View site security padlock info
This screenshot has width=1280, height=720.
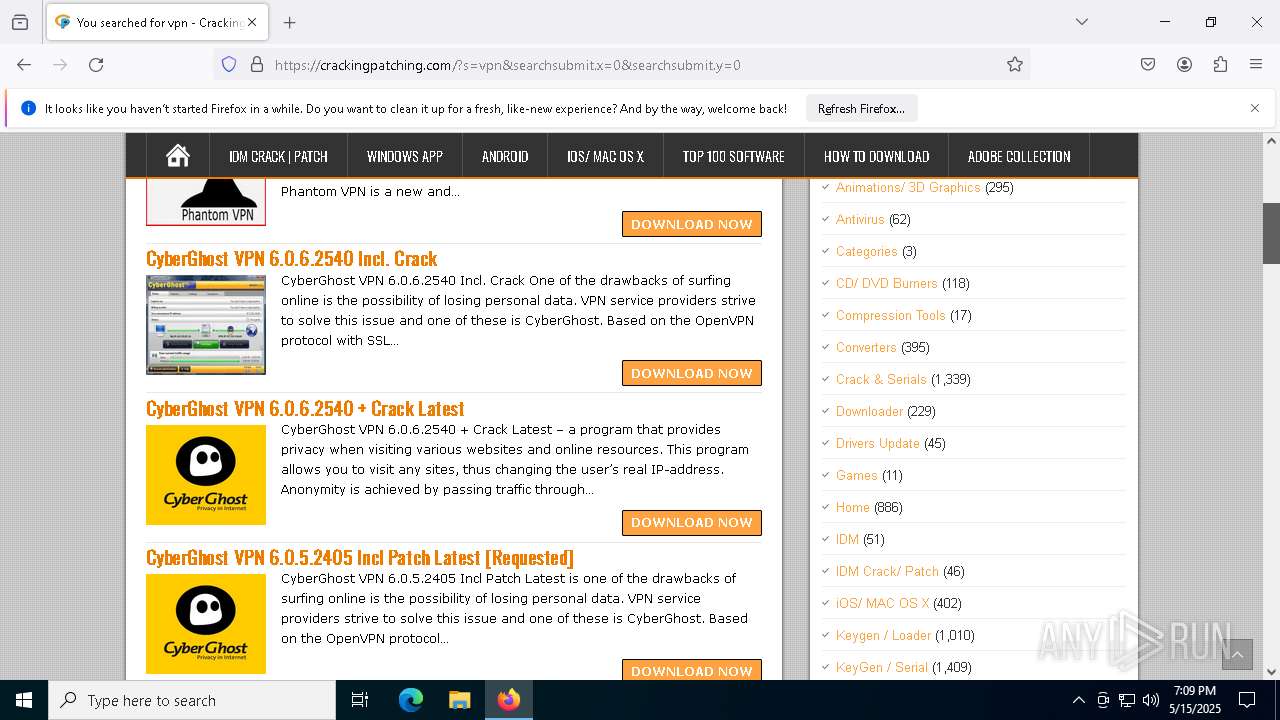click(257, 65)
